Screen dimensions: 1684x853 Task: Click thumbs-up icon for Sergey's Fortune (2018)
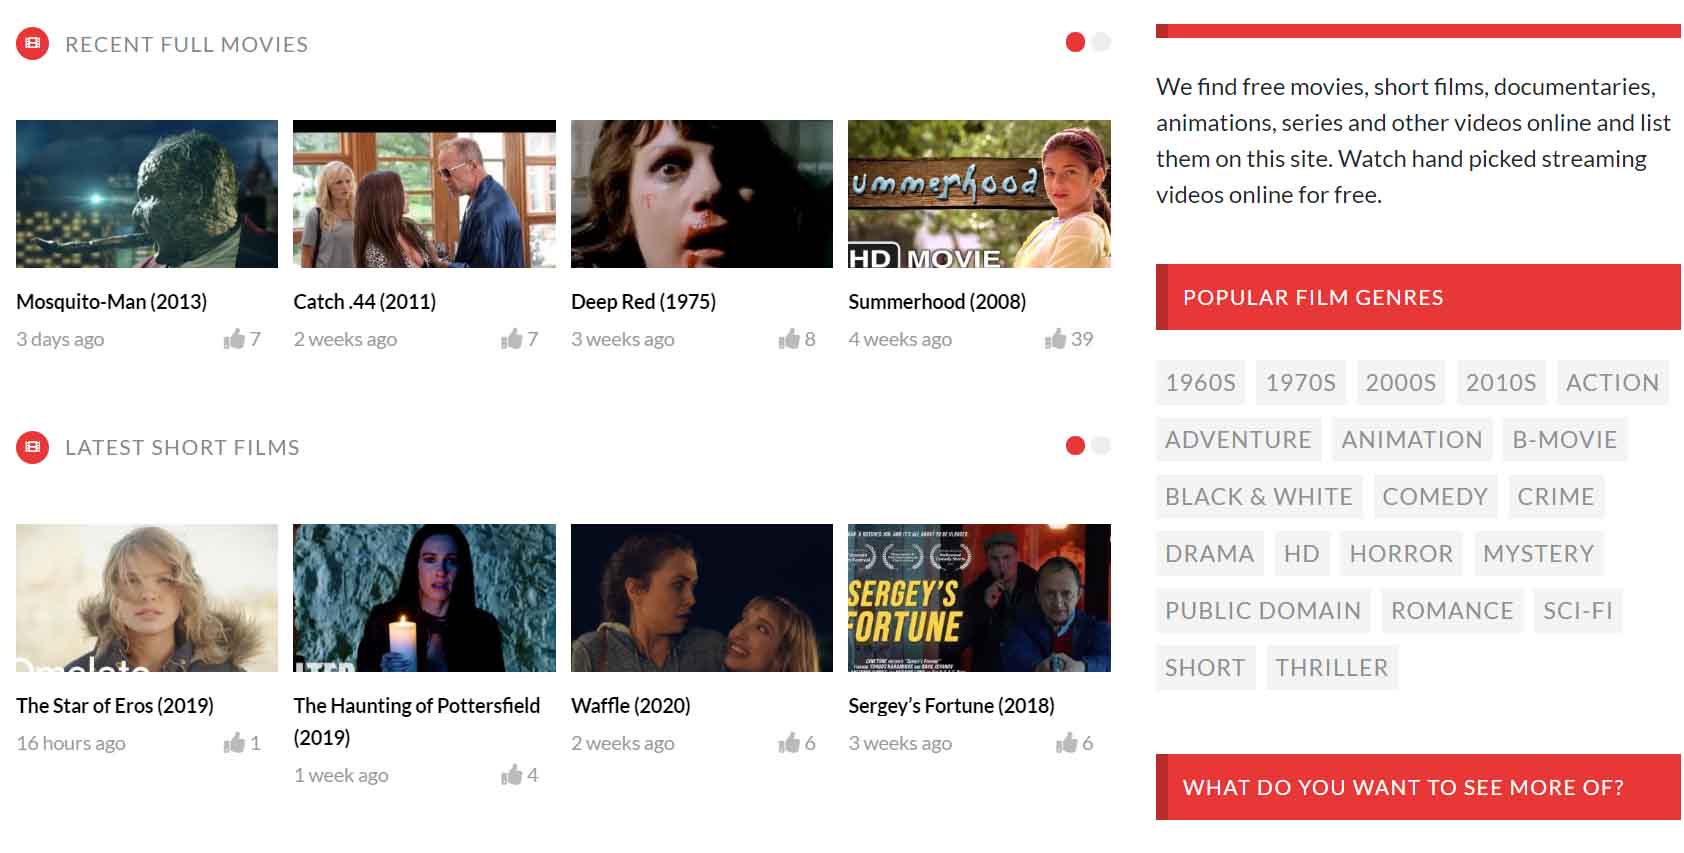coord(1067,743)
